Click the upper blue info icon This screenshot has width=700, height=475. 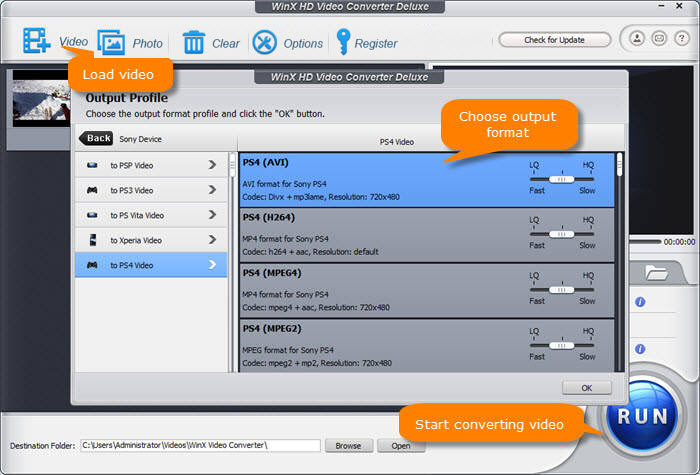click(x=640, y=302)
